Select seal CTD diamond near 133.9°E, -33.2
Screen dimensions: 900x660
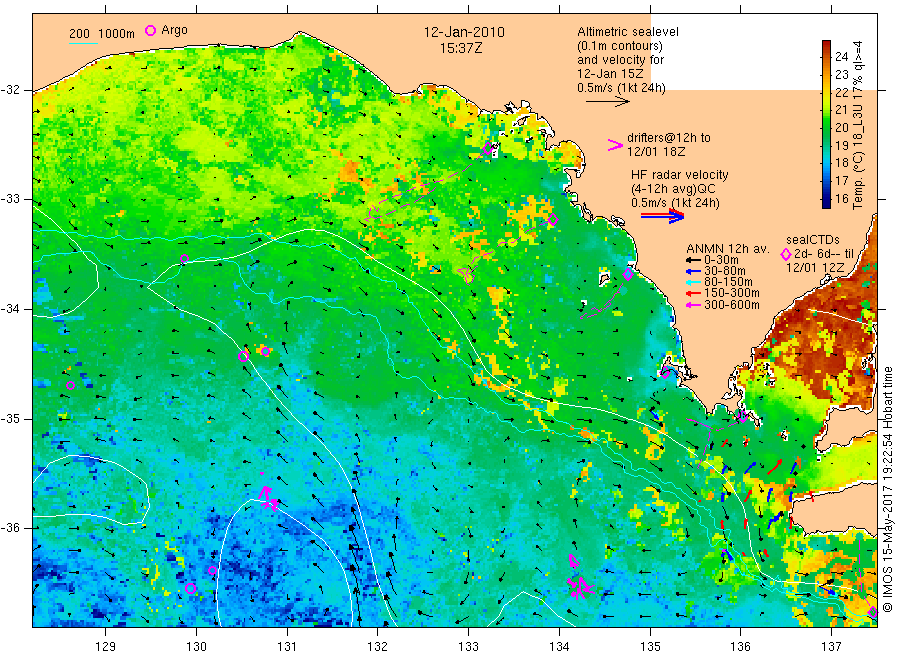point(553,219)
